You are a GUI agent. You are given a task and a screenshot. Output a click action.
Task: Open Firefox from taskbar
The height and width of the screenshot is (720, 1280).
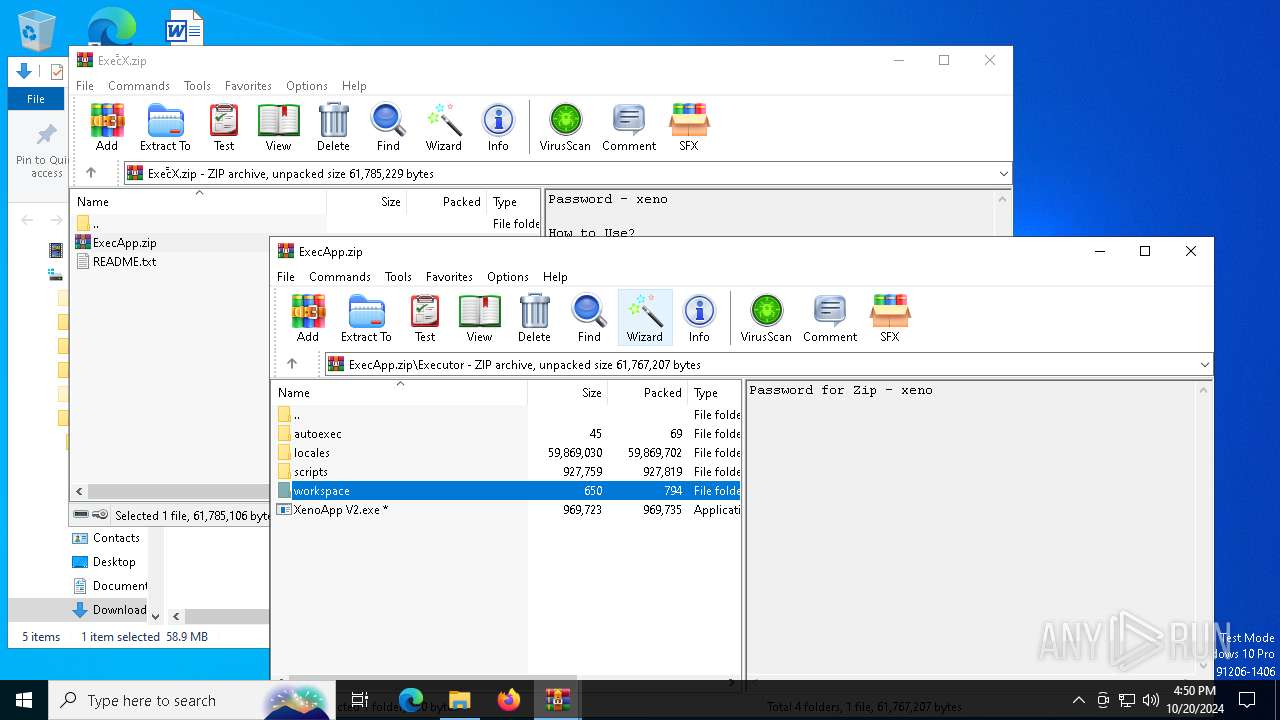(x=509, y=700)
